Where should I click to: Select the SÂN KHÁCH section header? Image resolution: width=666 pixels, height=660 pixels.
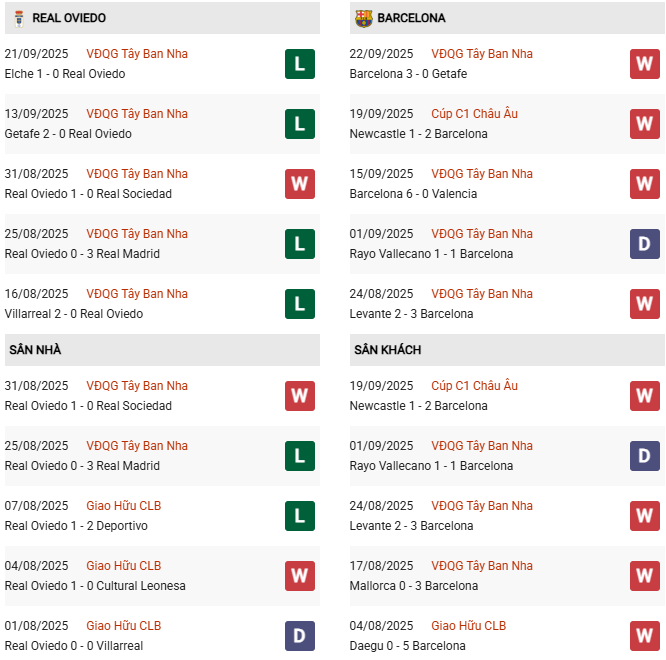point(387,350)
